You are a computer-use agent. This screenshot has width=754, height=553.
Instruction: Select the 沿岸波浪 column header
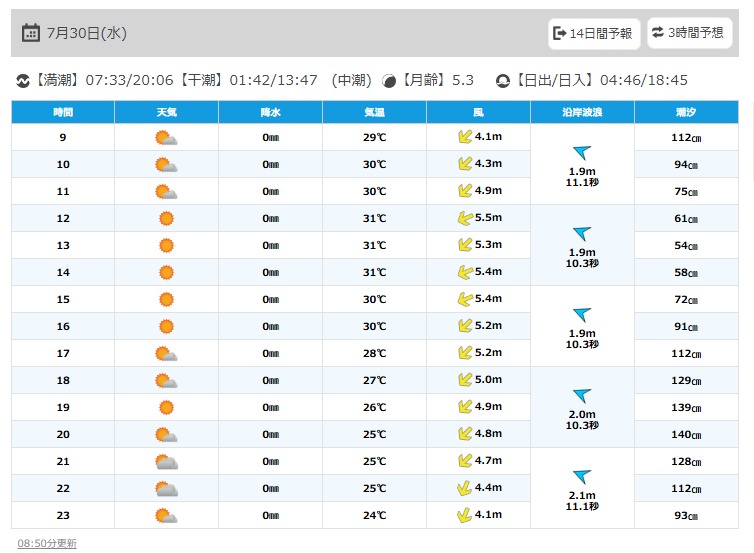coord(582,112)
